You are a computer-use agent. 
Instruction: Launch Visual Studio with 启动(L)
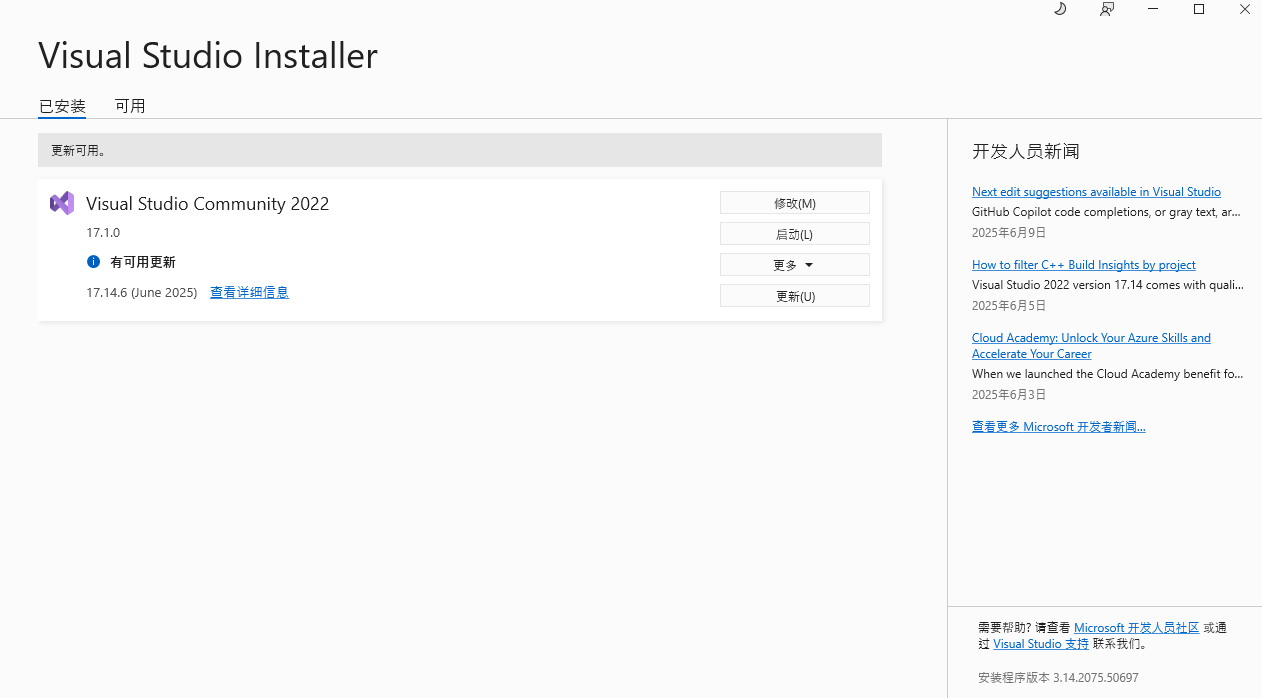(x=794, y=233)
